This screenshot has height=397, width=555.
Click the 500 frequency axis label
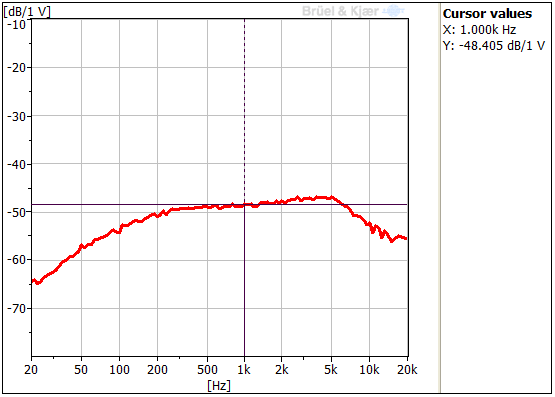tap(207, 370)
